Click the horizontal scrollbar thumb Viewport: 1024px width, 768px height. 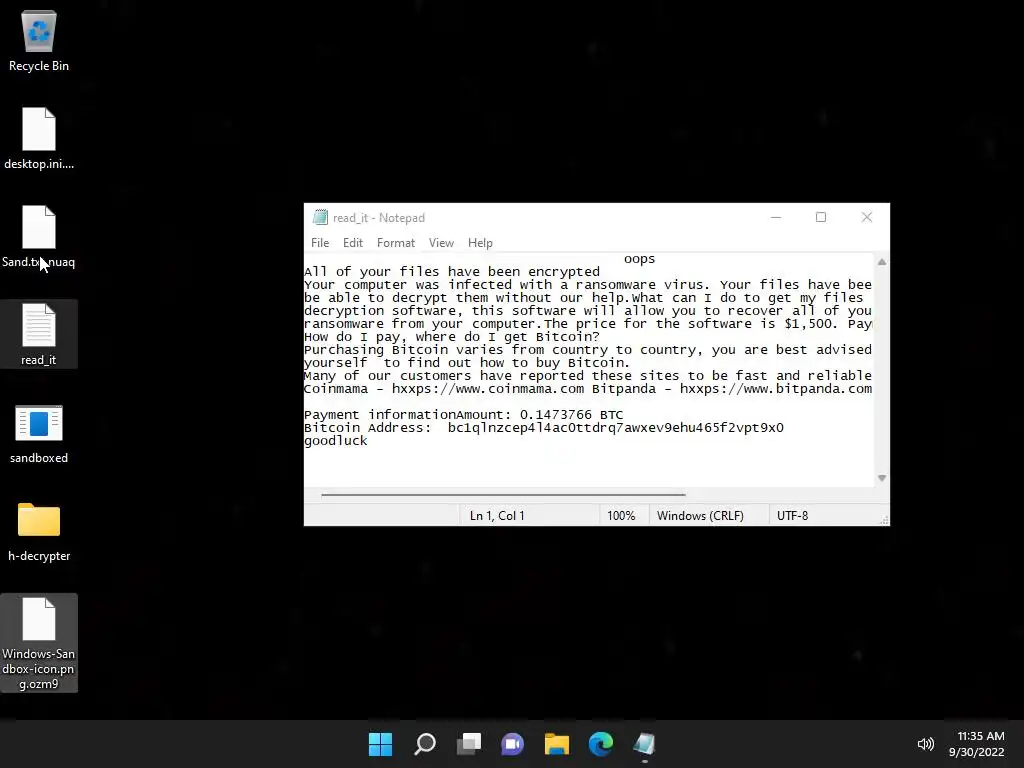coord(503,495)
